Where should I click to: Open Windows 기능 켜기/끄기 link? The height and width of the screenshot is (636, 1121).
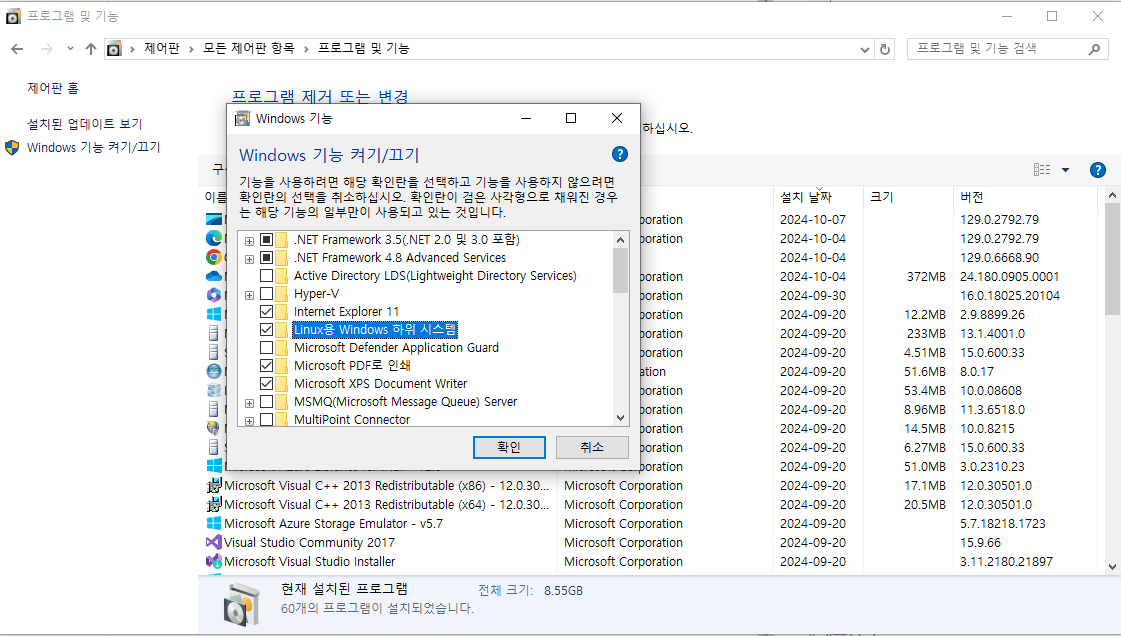pyautogui.click(x=94, y=148)
